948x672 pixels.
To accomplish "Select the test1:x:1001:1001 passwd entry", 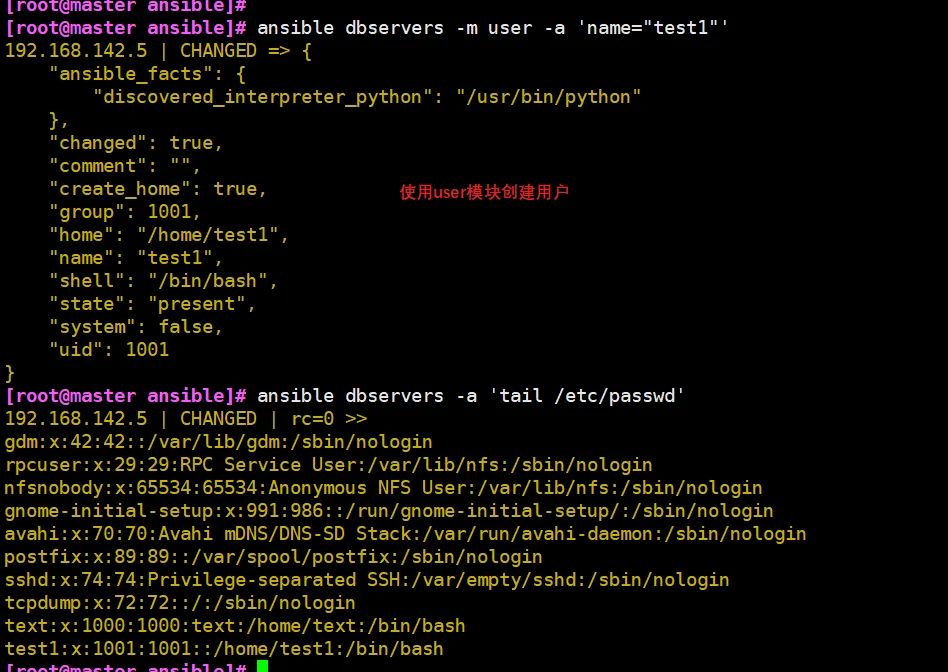I will (x=224, y=648).
